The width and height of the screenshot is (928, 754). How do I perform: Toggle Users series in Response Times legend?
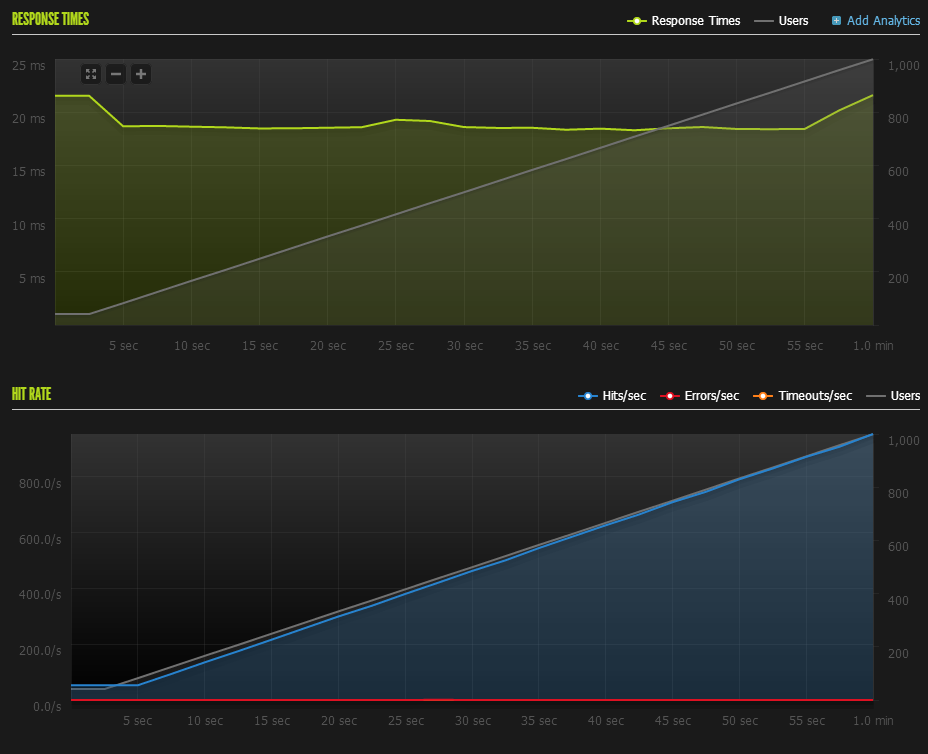pos(781,21)
